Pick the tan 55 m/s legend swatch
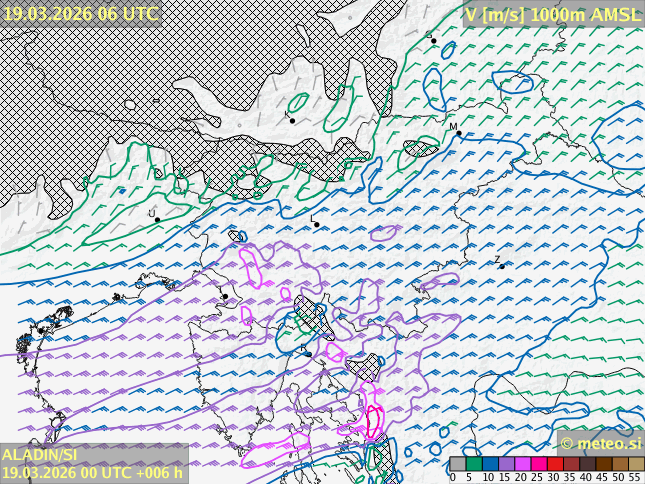The image size is (645, 484). coord(636,464)
